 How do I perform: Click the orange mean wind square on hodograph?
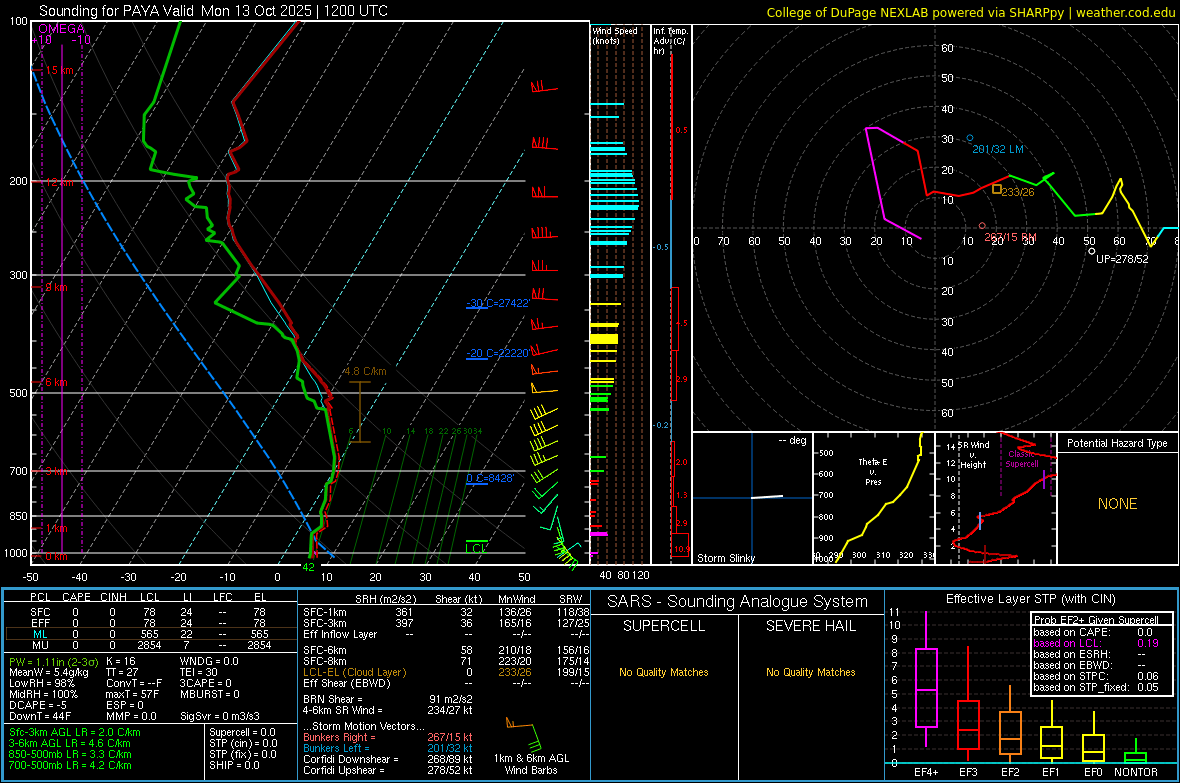[996, 189]
